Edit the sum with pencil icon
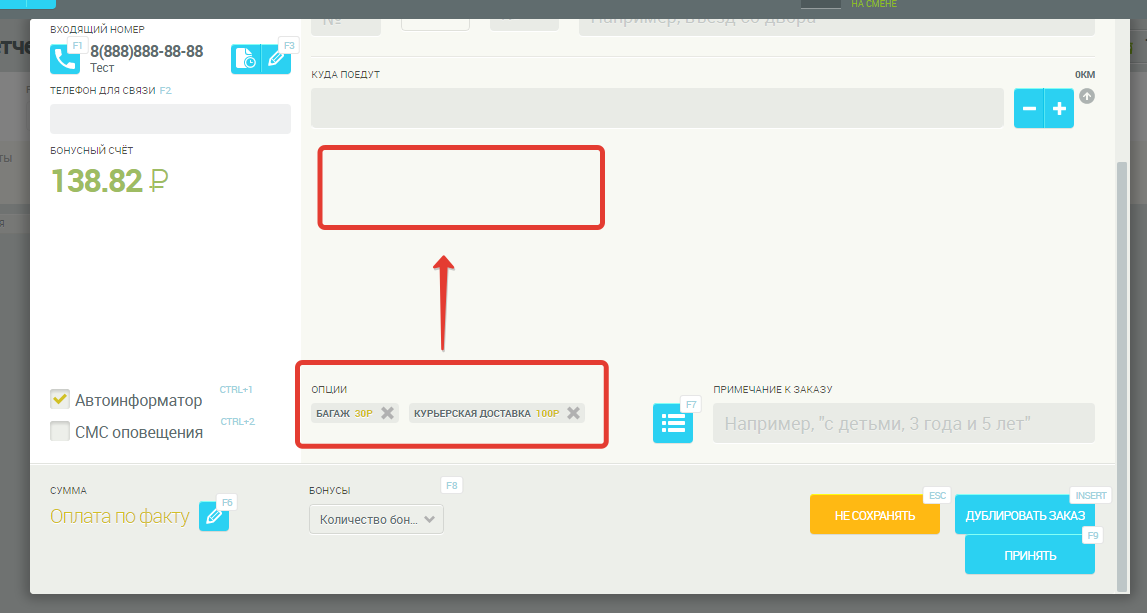This screenshot has height=613, width=1147. [x=213, y=516]
